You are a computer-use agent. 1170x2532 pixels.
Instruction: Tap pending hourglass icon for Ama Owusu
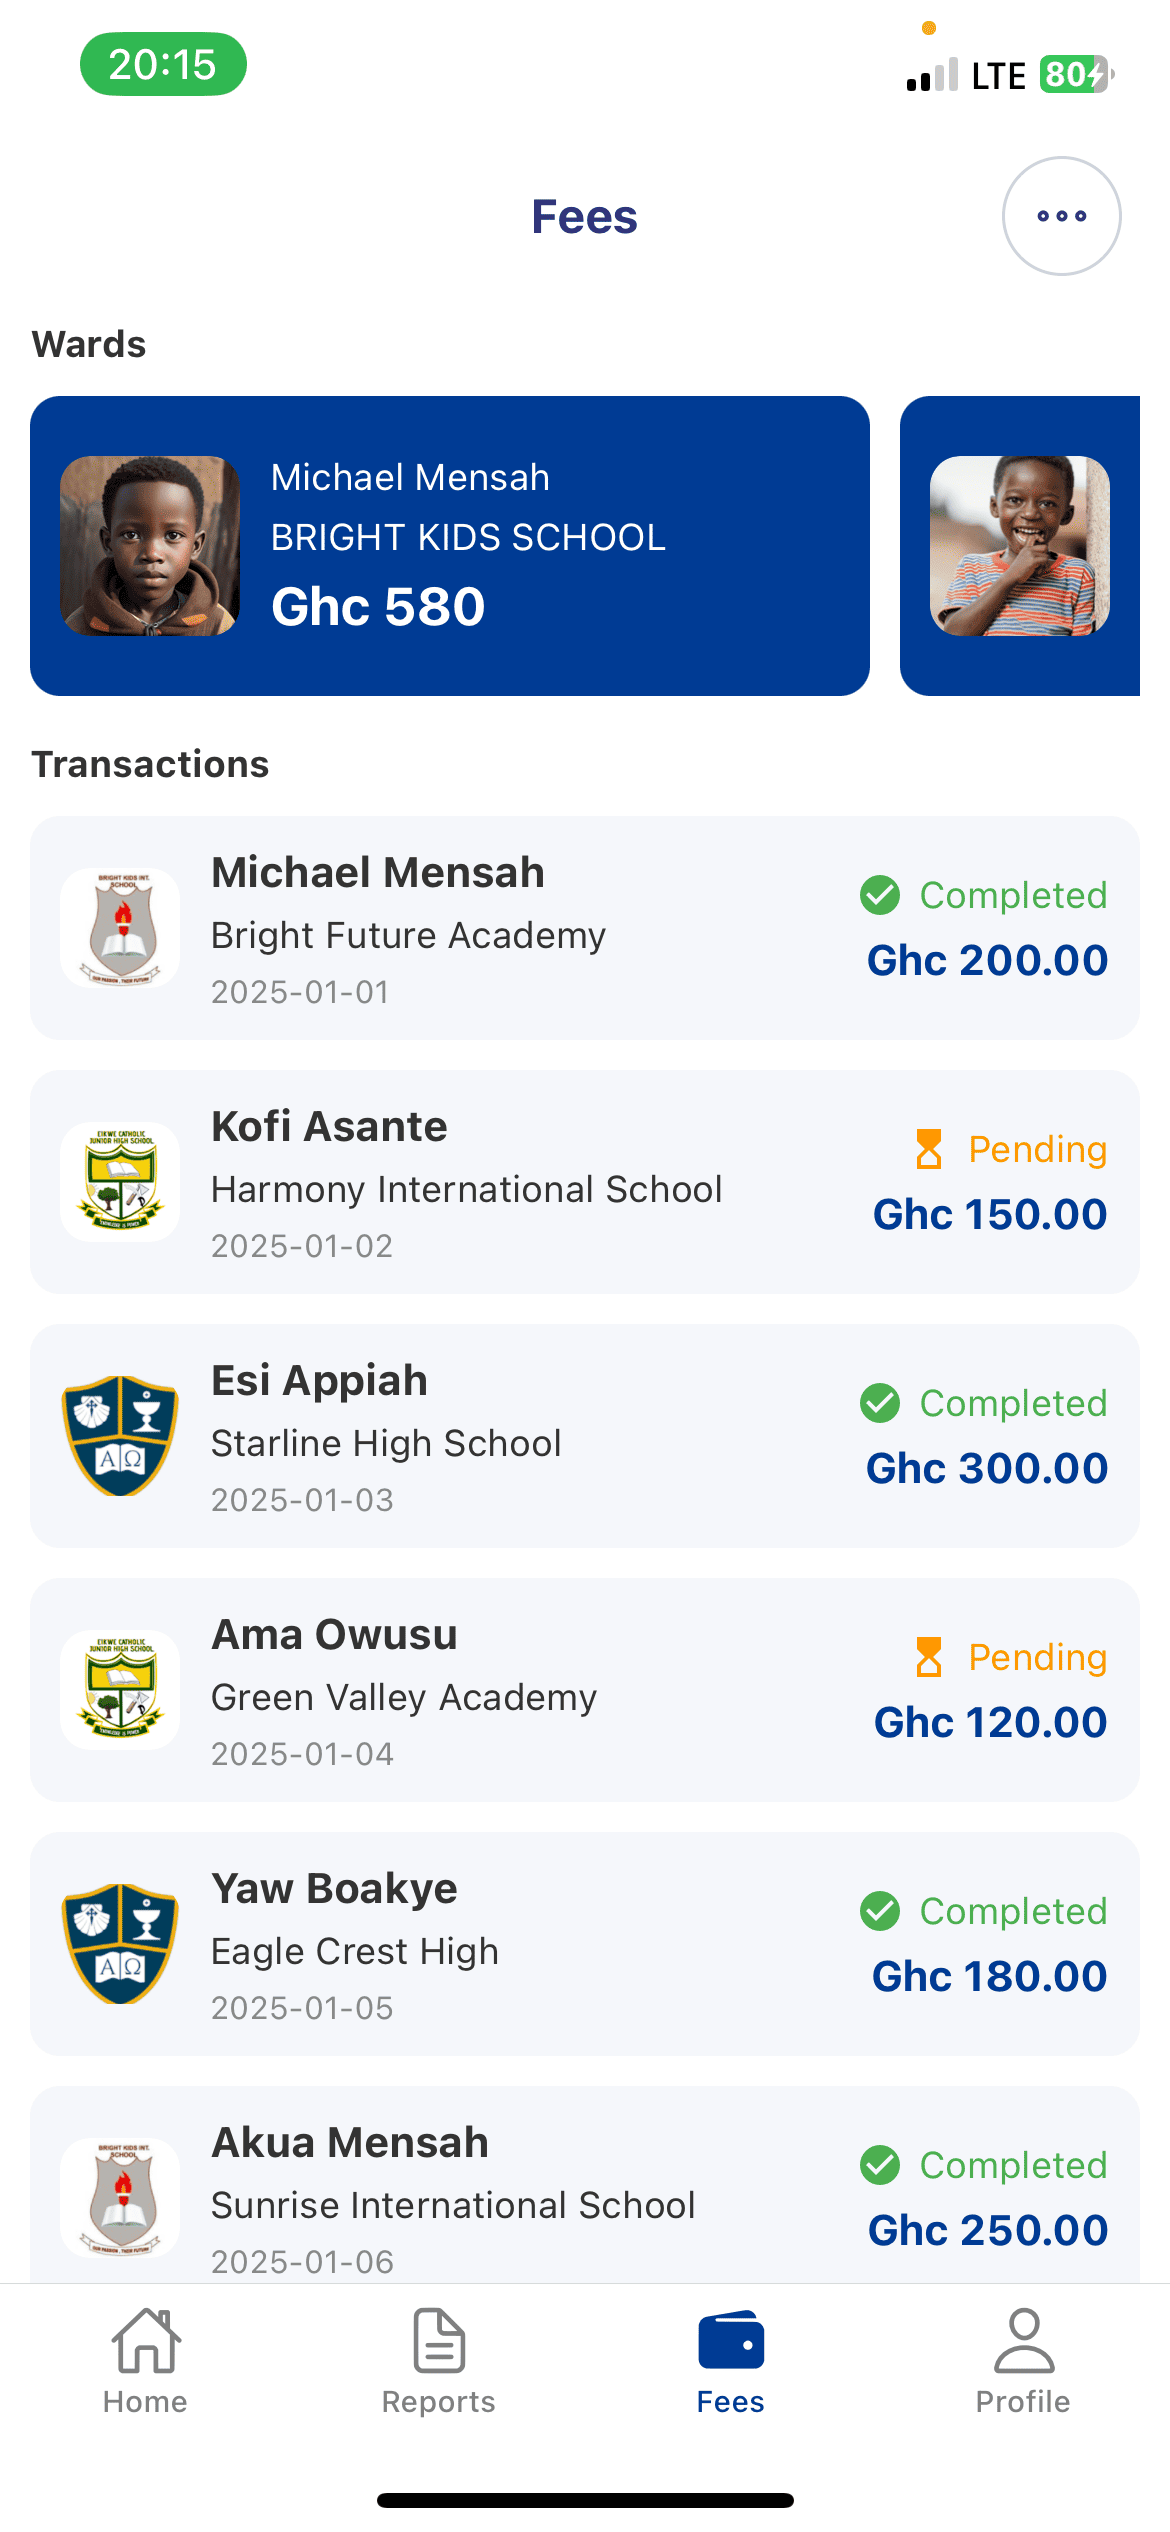(929, 1657)
